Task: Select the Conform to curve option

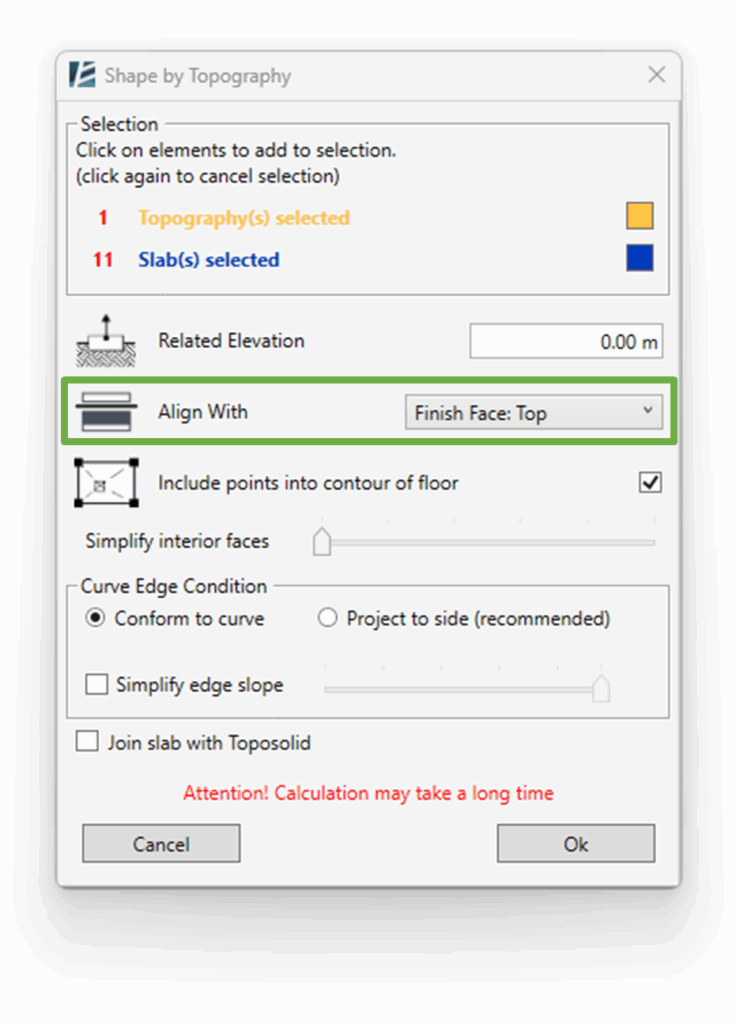Action: [95, 618]
